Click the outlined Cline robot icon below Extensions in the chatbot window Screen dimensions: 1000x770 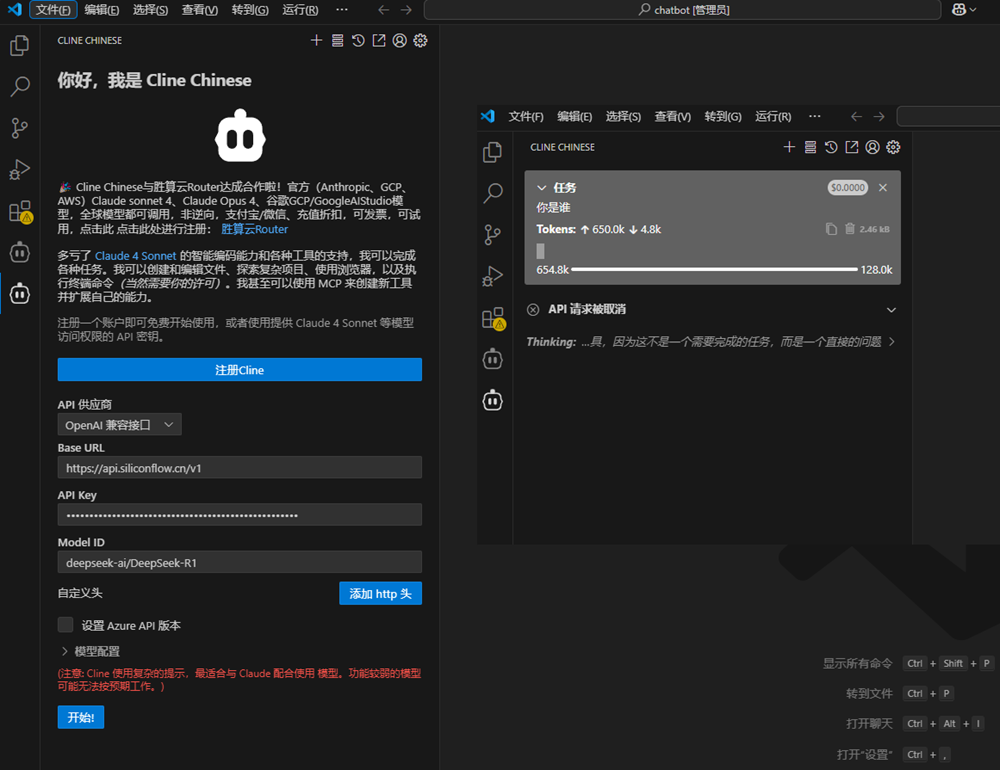(x=20, y=253)
